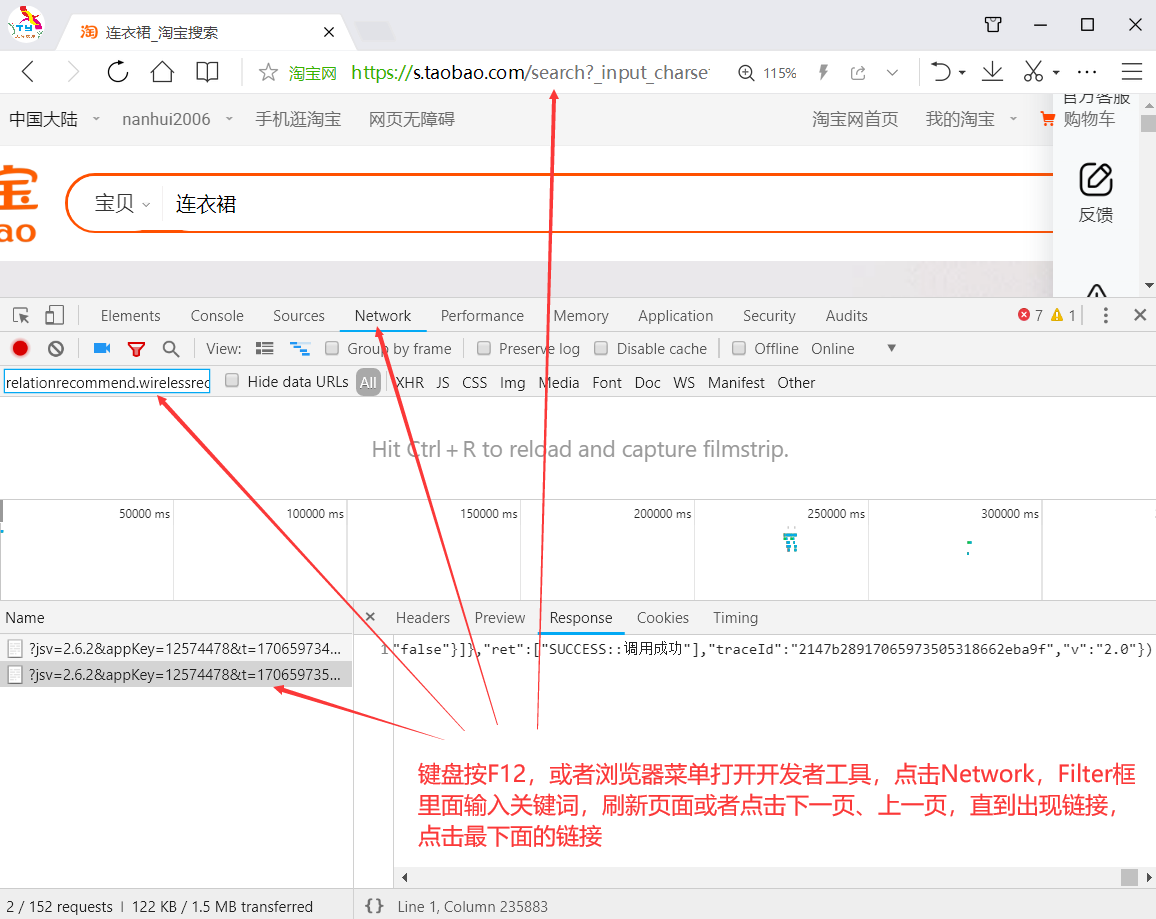Open the DevTools three-dot menu
Screen dimensions: 1156x919
(1105, 316)
